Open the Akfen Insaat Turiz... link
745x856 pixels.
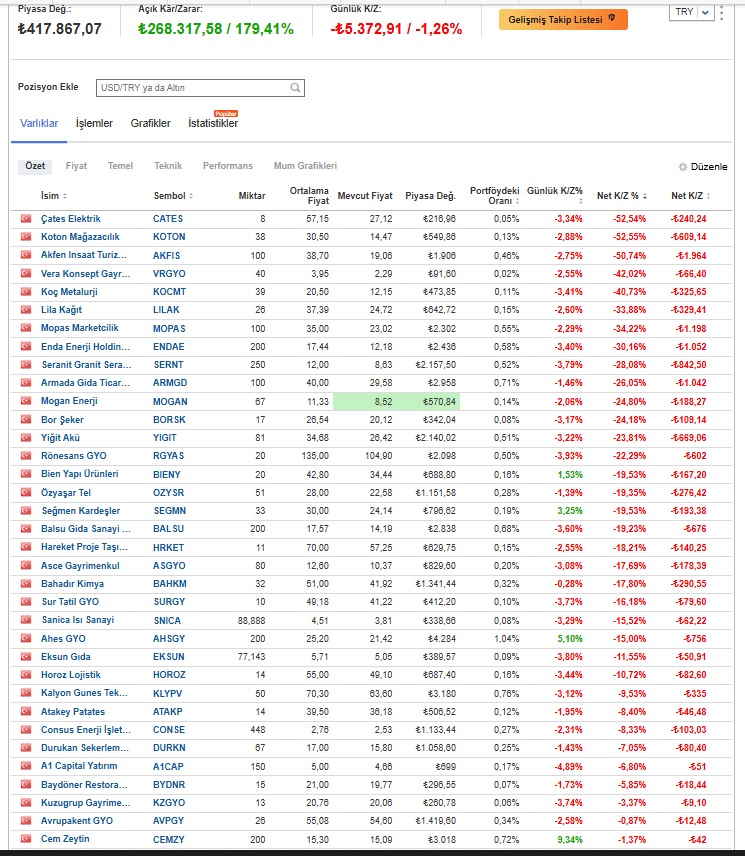point(84,255)
